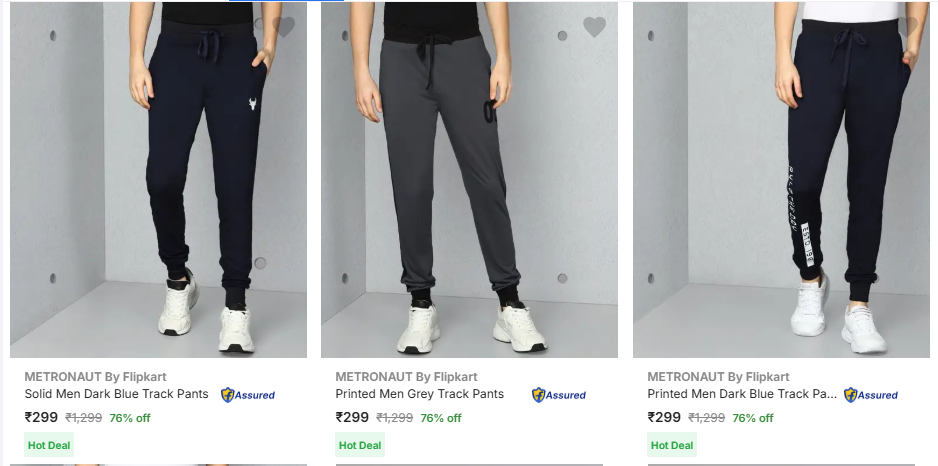The height and width of the screenshot is (466, 938).
Task: Click Assured badge on Grey Track Pants
Action: point(558,395)
